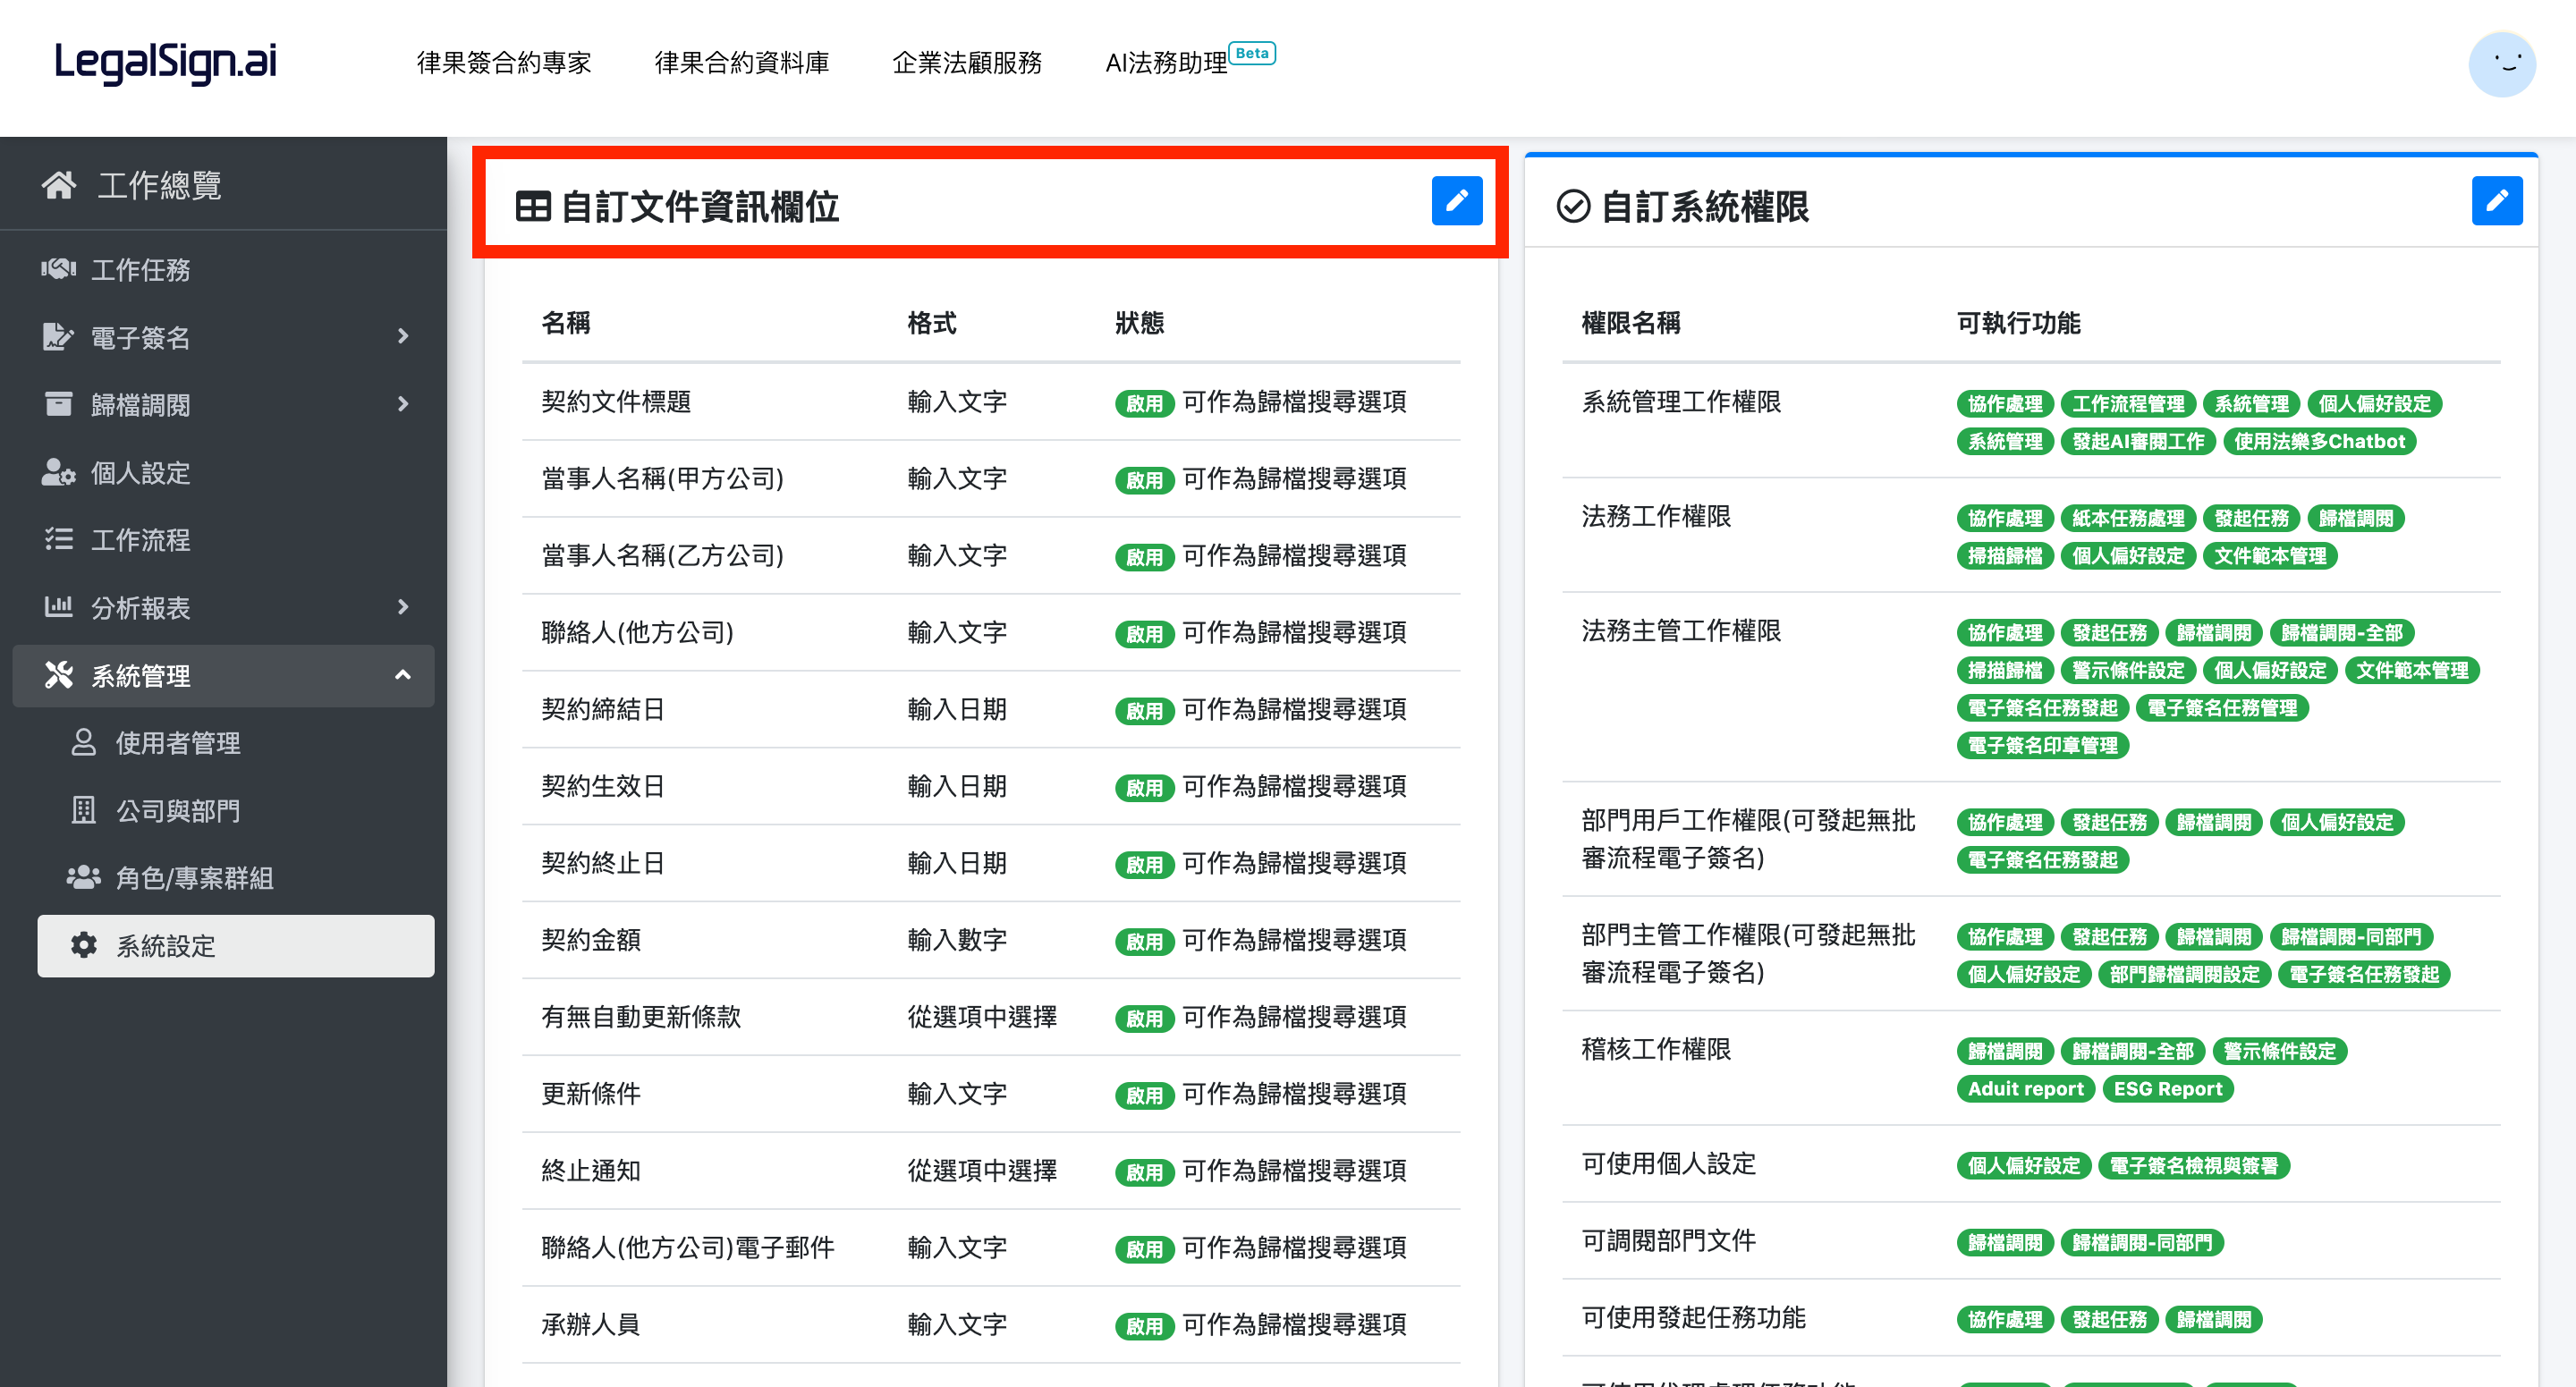Click 警示條件設定 tag under 法務主管工作權限

pos(2128,670)
